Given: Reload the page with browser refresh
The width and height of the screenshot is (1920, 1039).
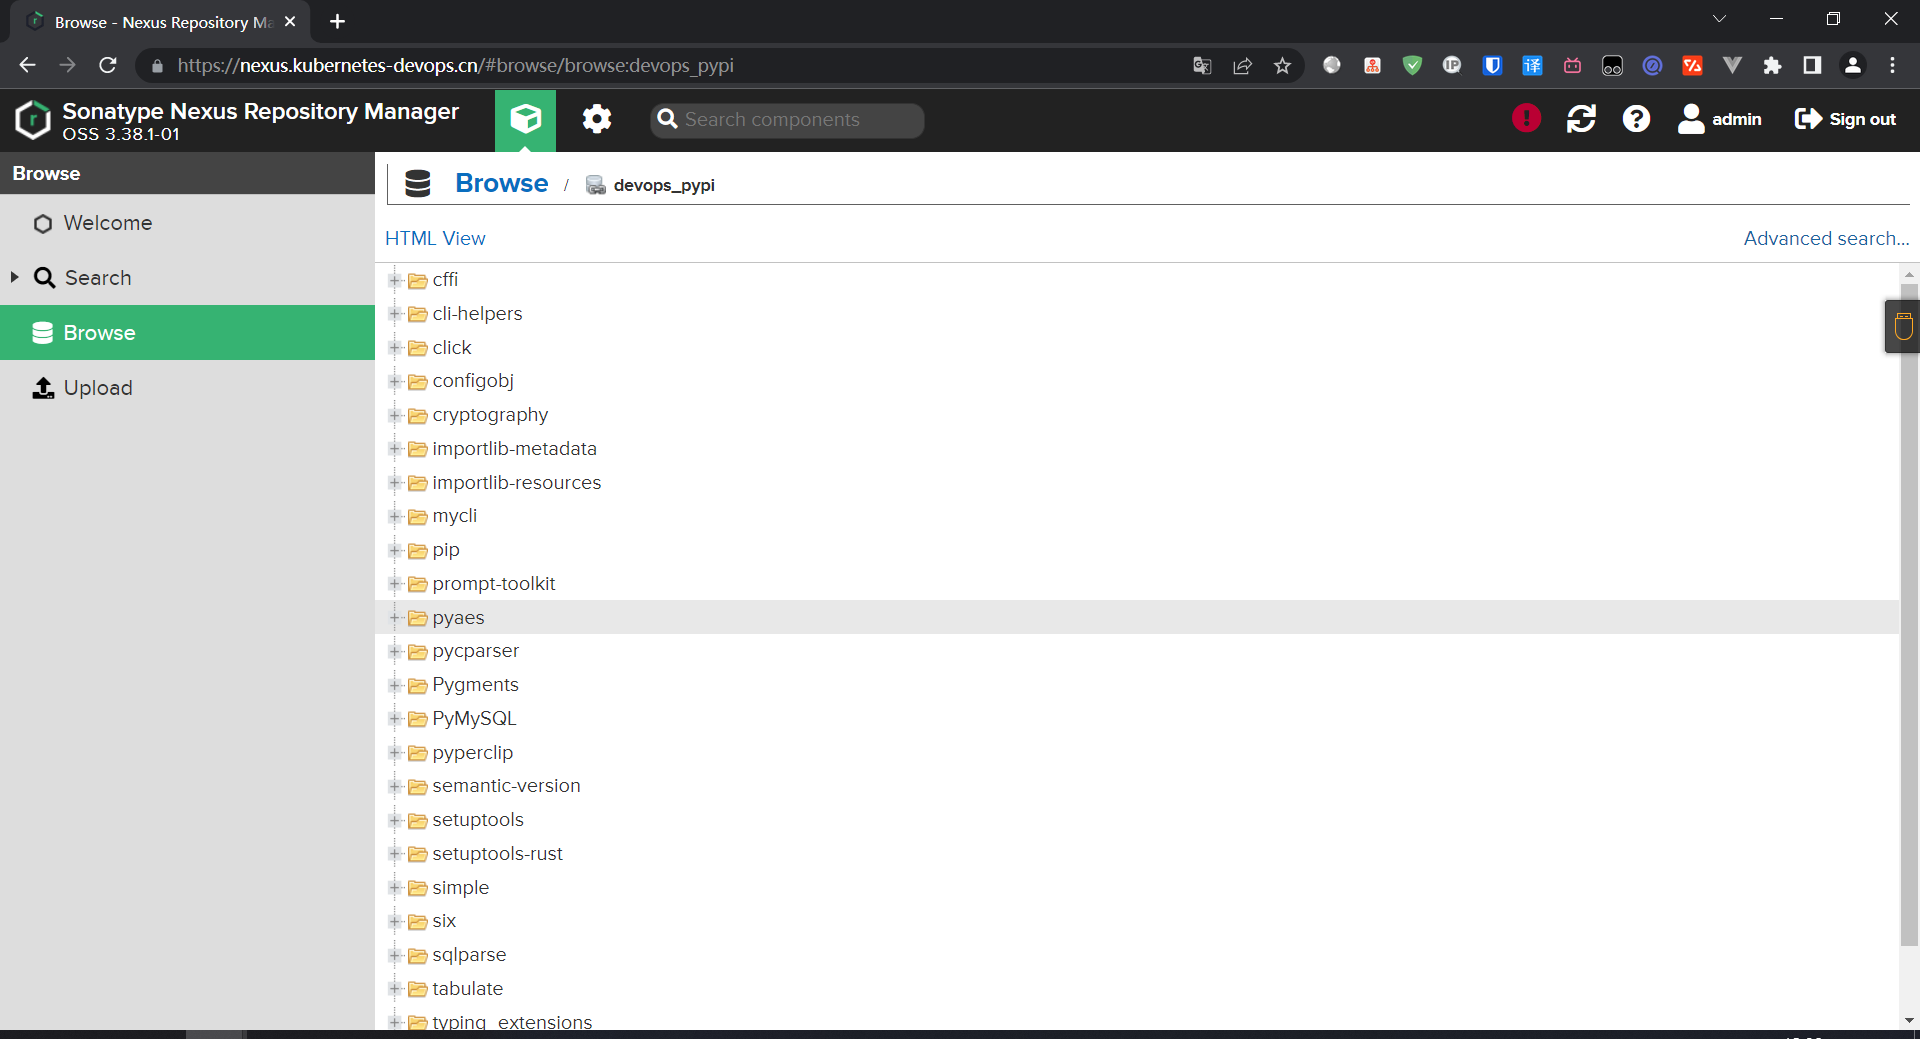Looking at the screenshot, I should coord(108,65).
